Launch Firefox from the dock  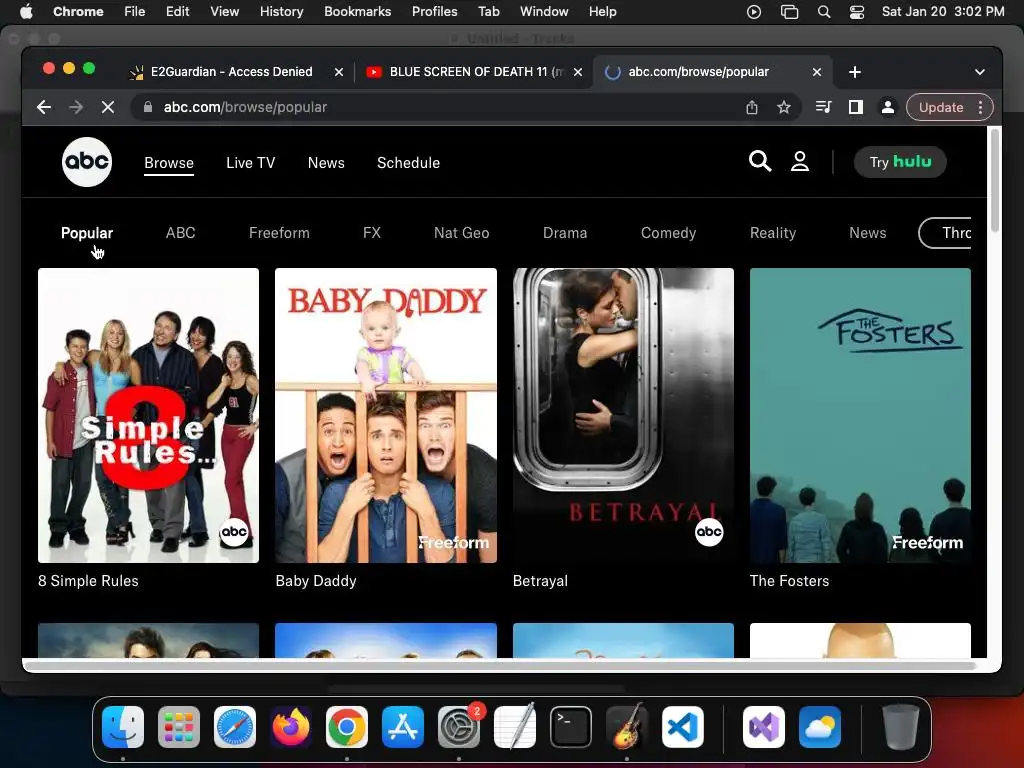click(291, 727)
